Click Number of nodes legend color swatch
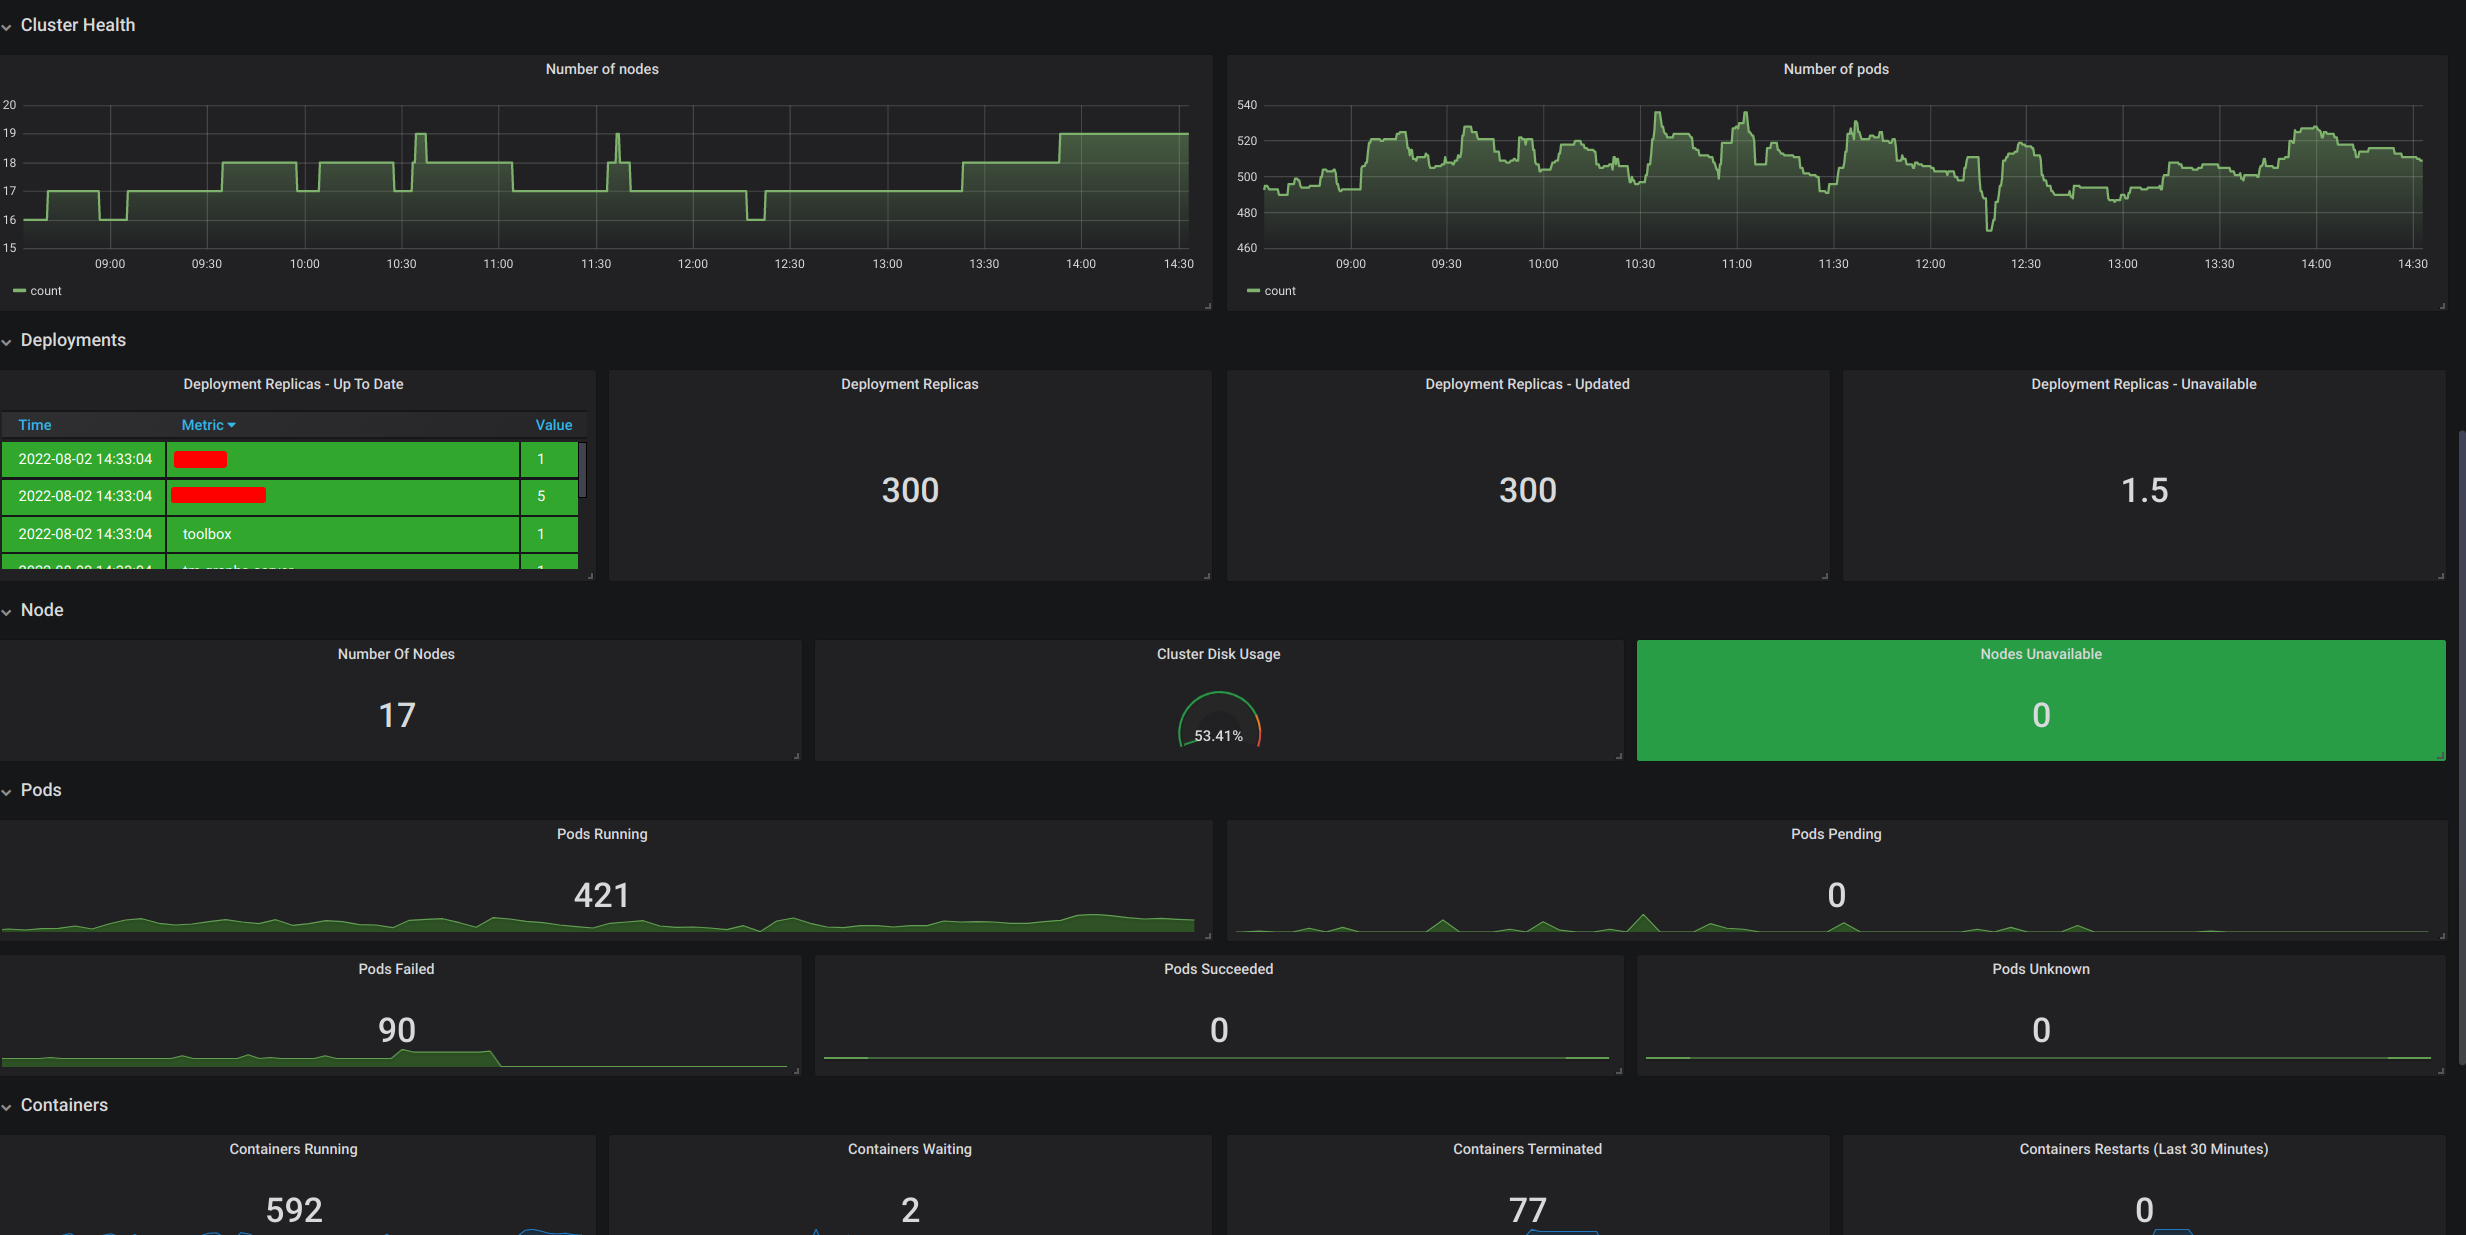2466x1235 pixels. pyautogui.click(x=19, y=291)
